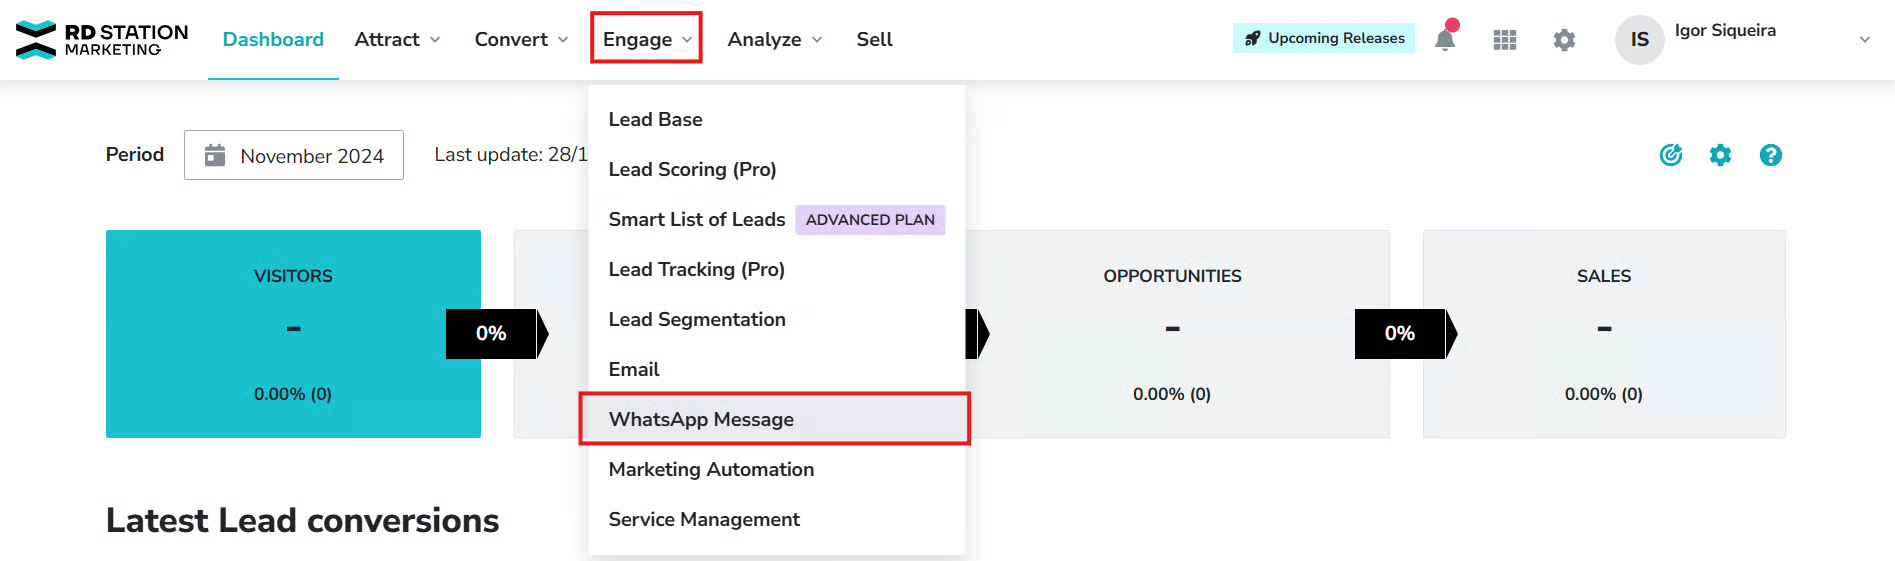Open the November 2024 period picker

click(x=294, y=155)
